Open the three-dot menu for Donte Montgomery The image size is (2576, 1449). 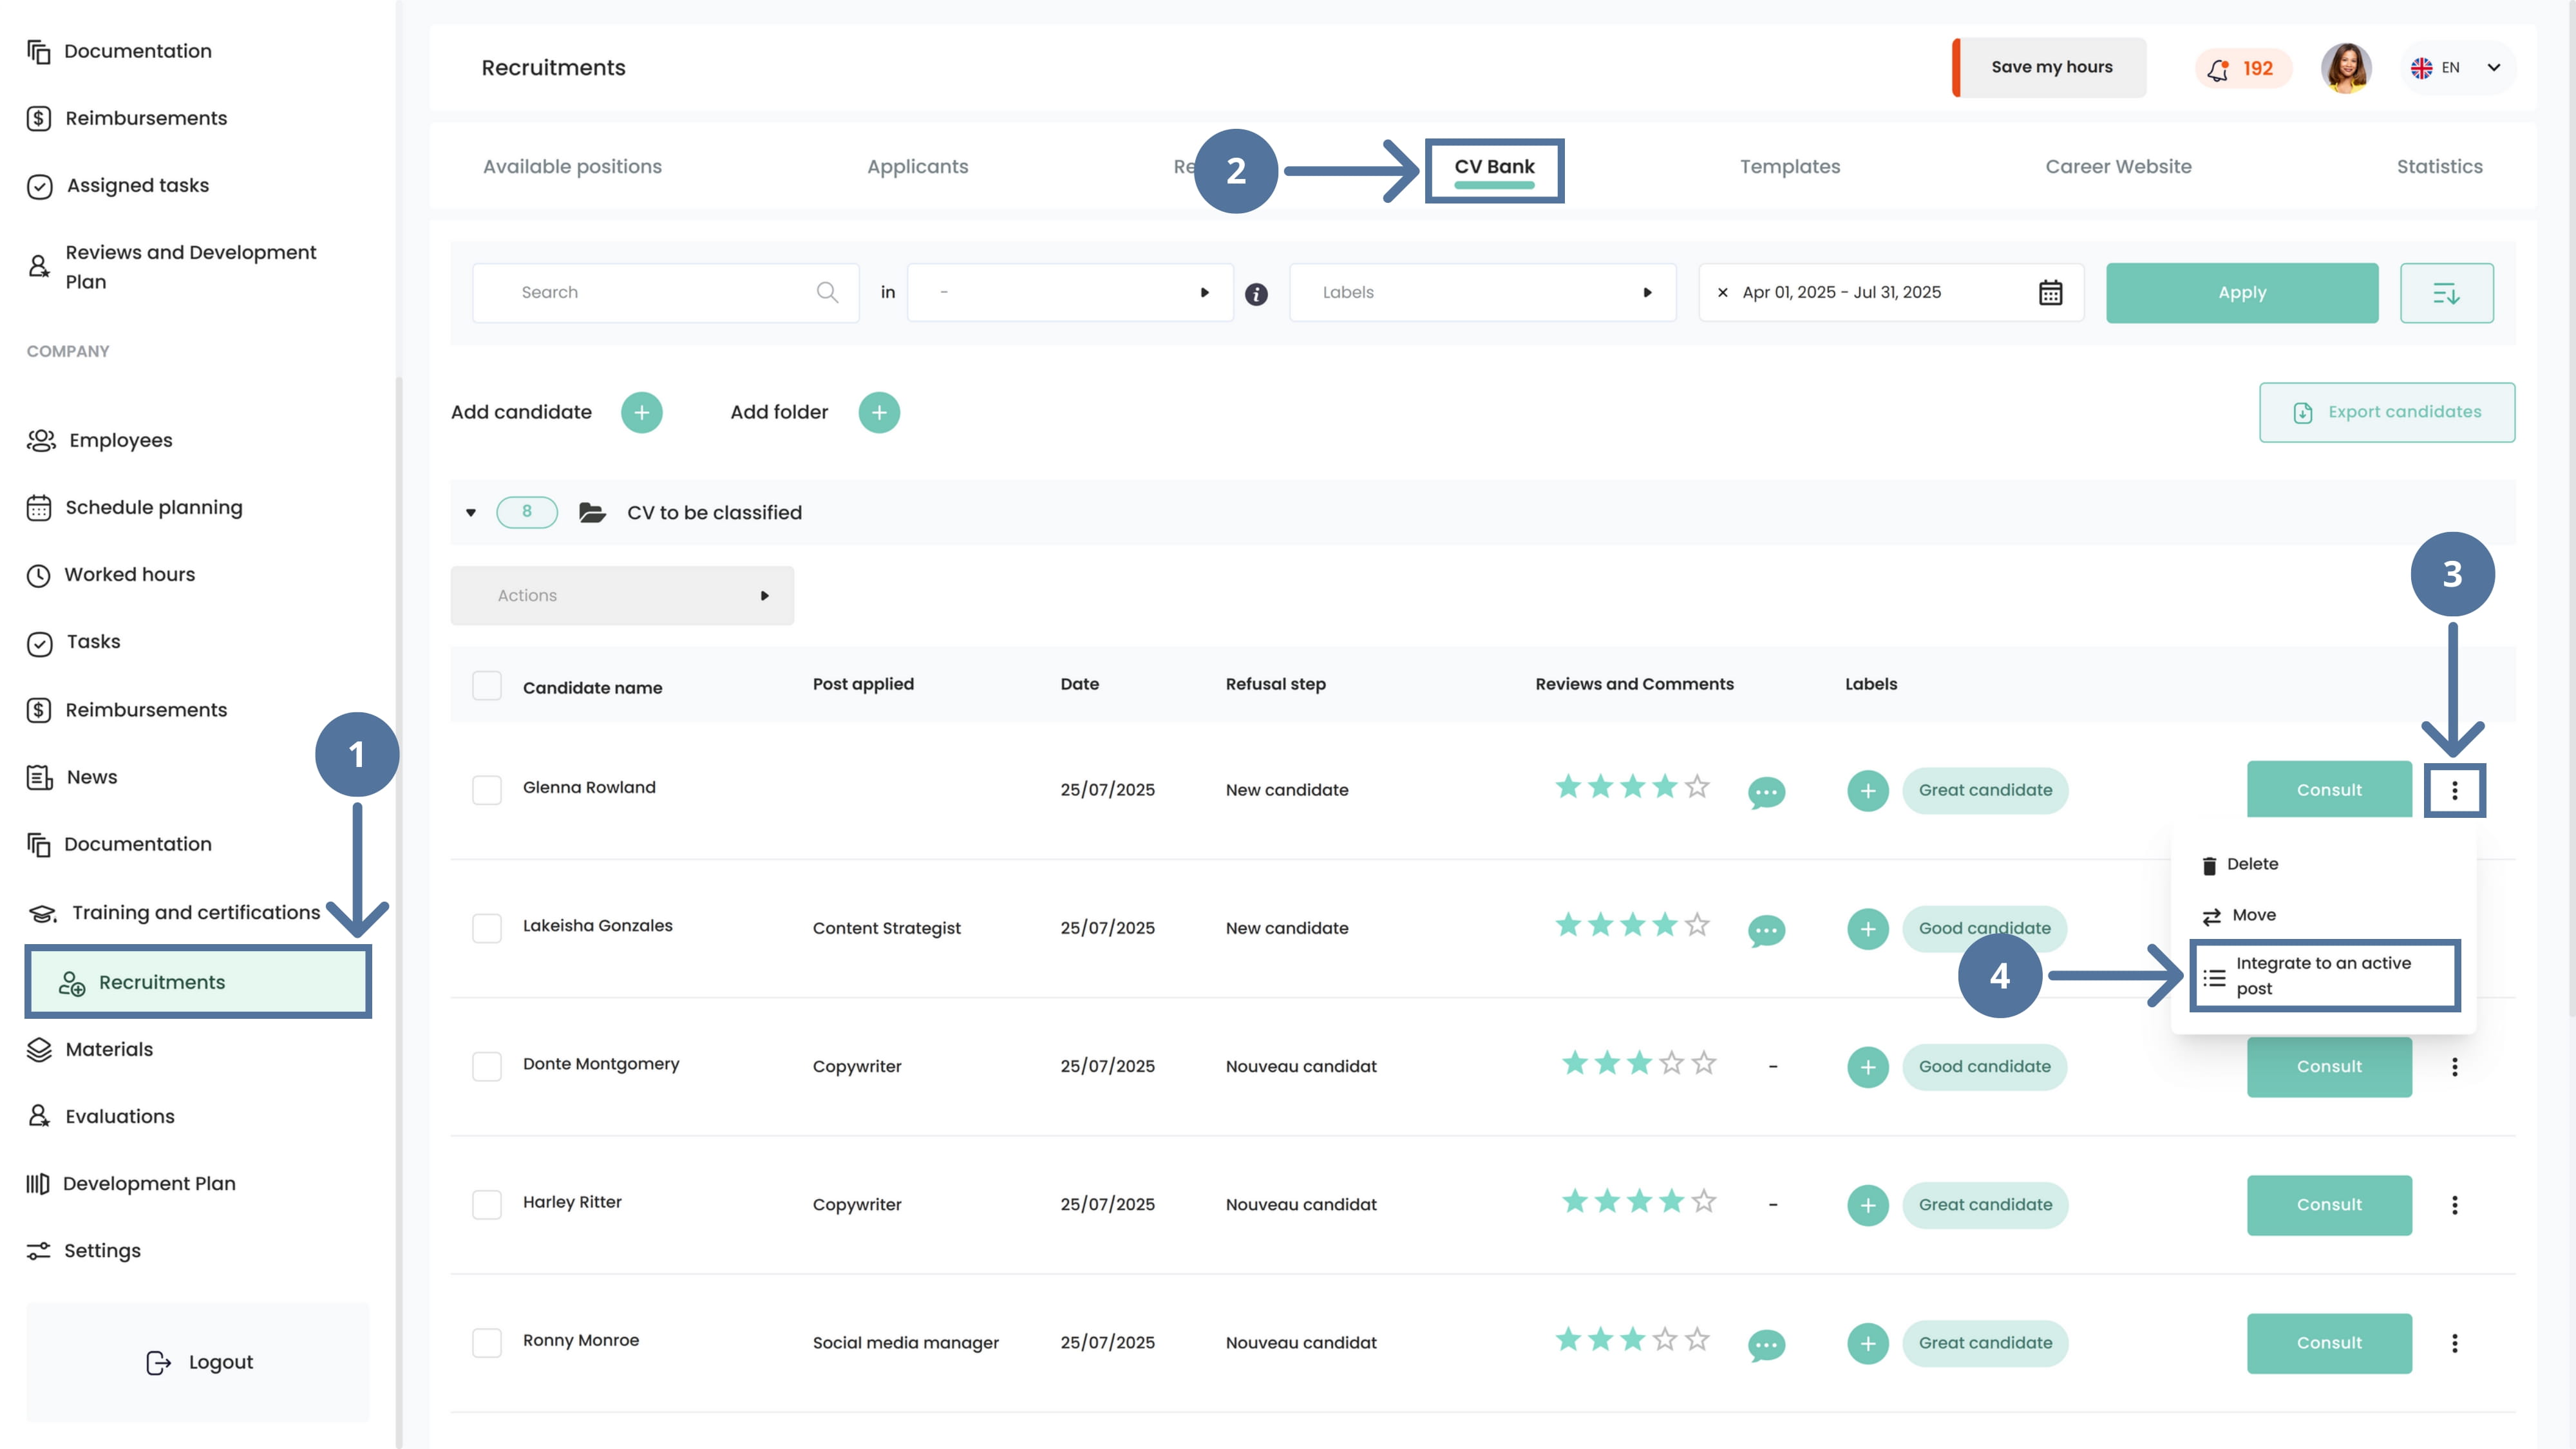(2454, 1067)
